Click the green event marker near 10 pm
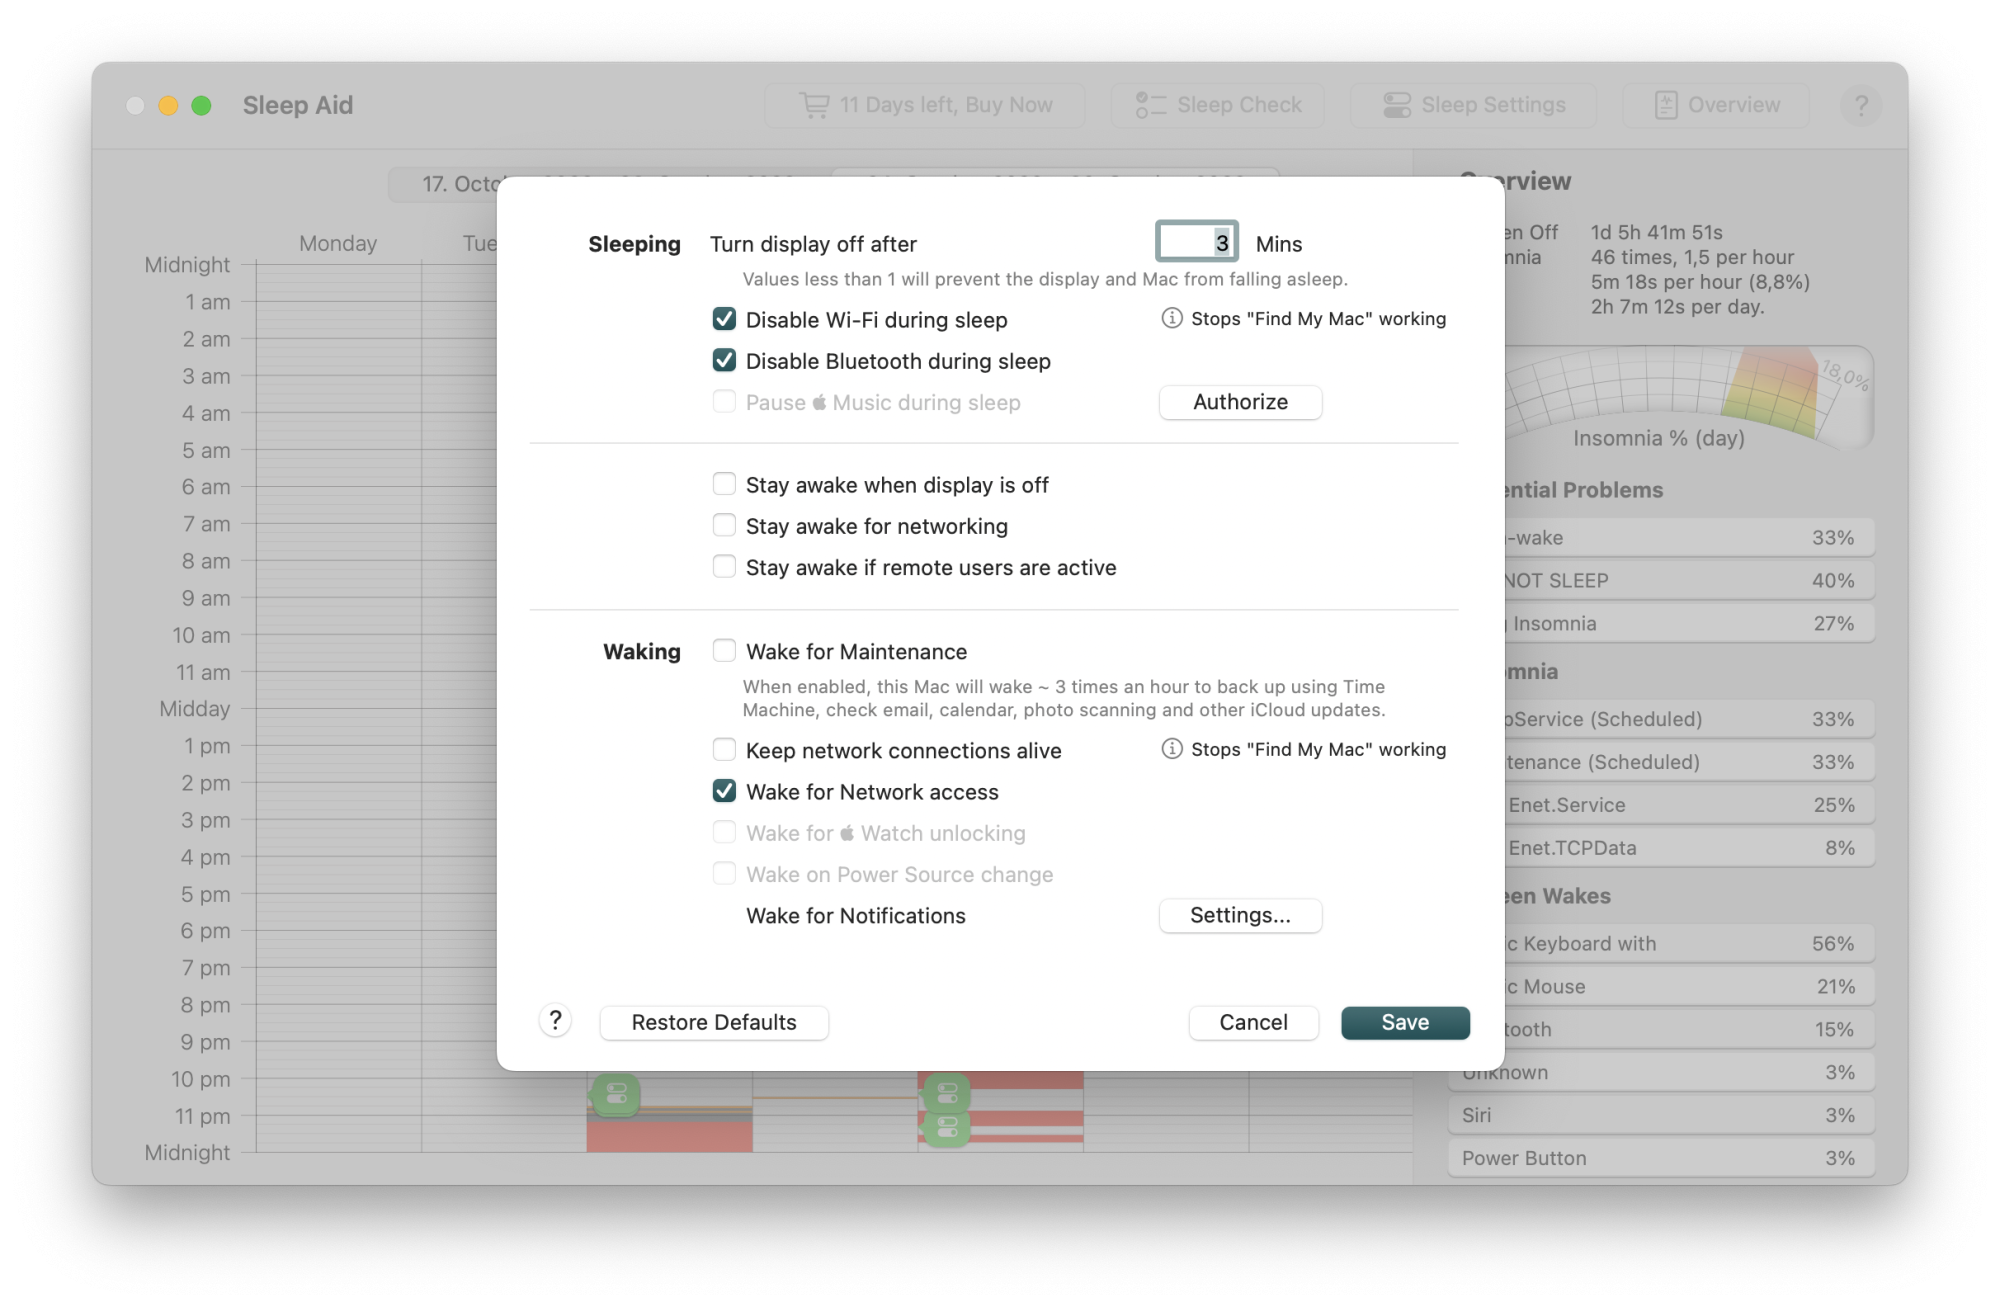2000x1307 pixels. coord(616,1095)
